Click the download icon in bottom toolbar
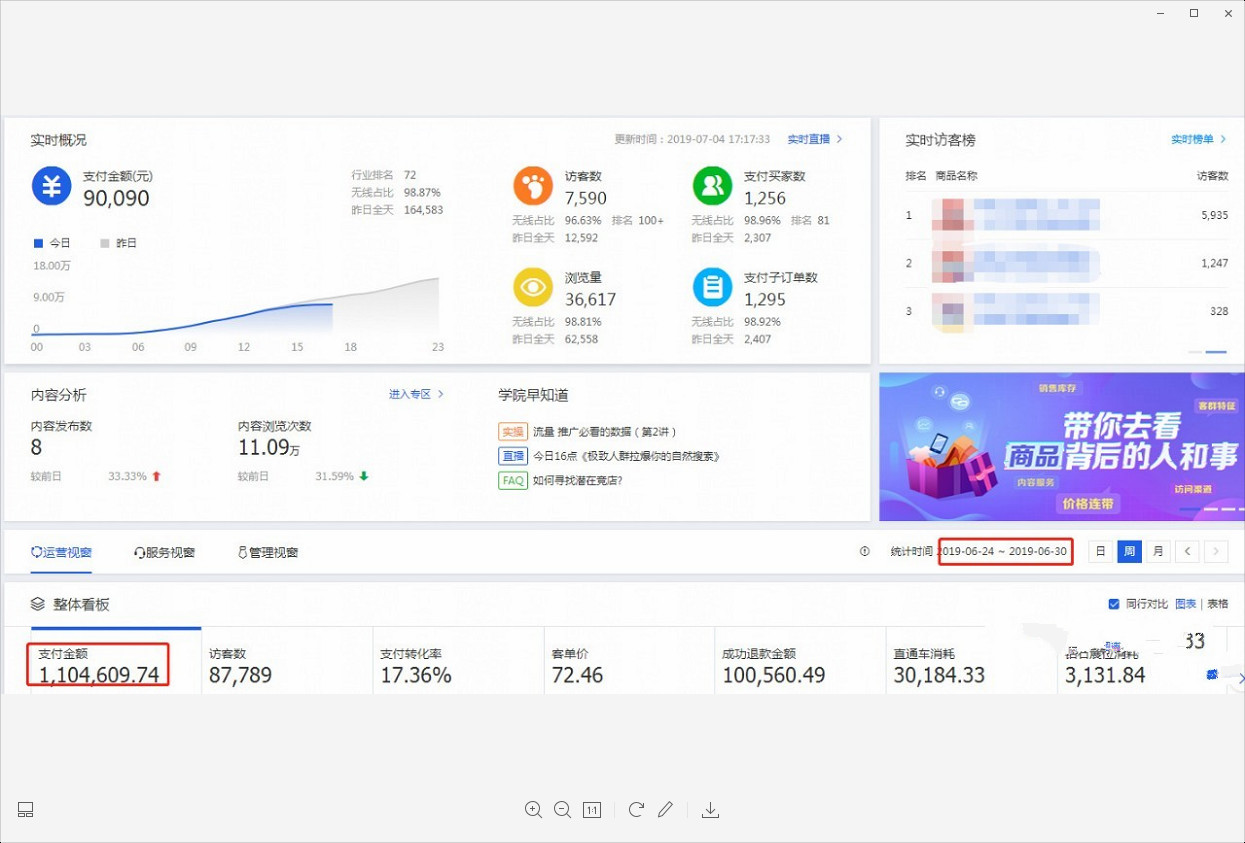This screenshot has width=1245, height=843. pyautogui.click(x=710, y=810)
